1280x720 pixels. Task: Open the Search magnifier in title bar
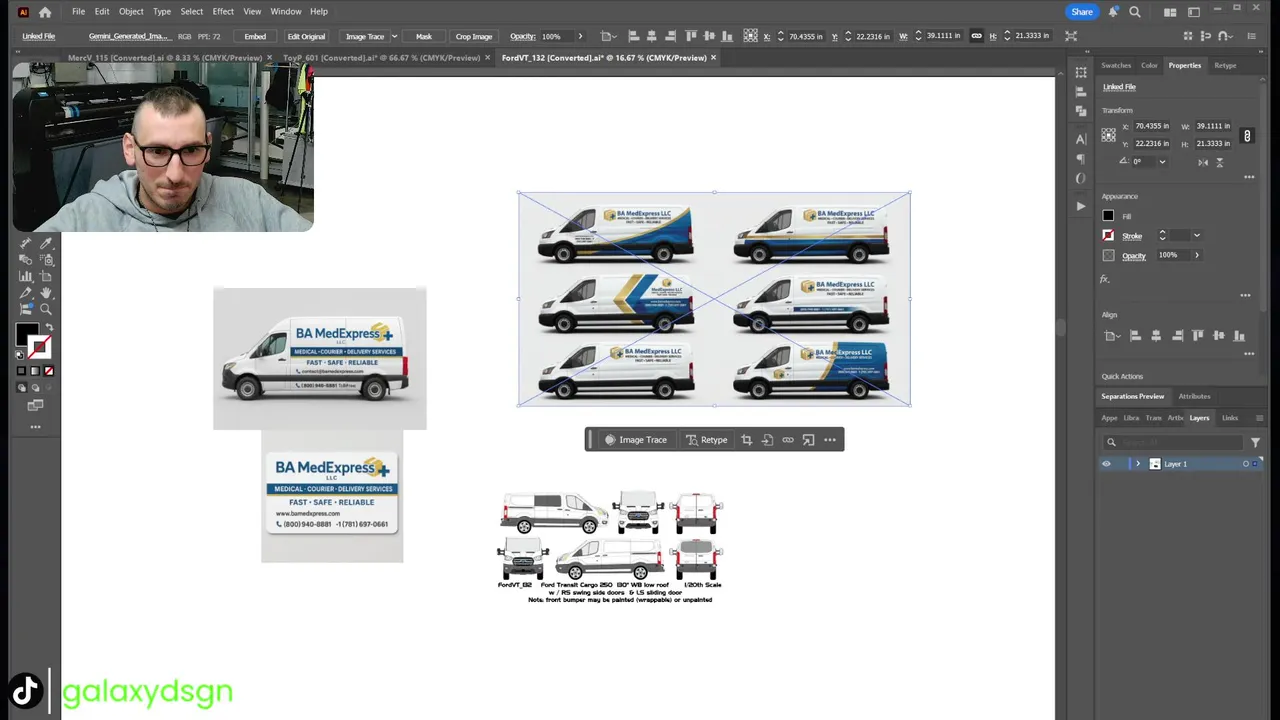pos(1135,12)
